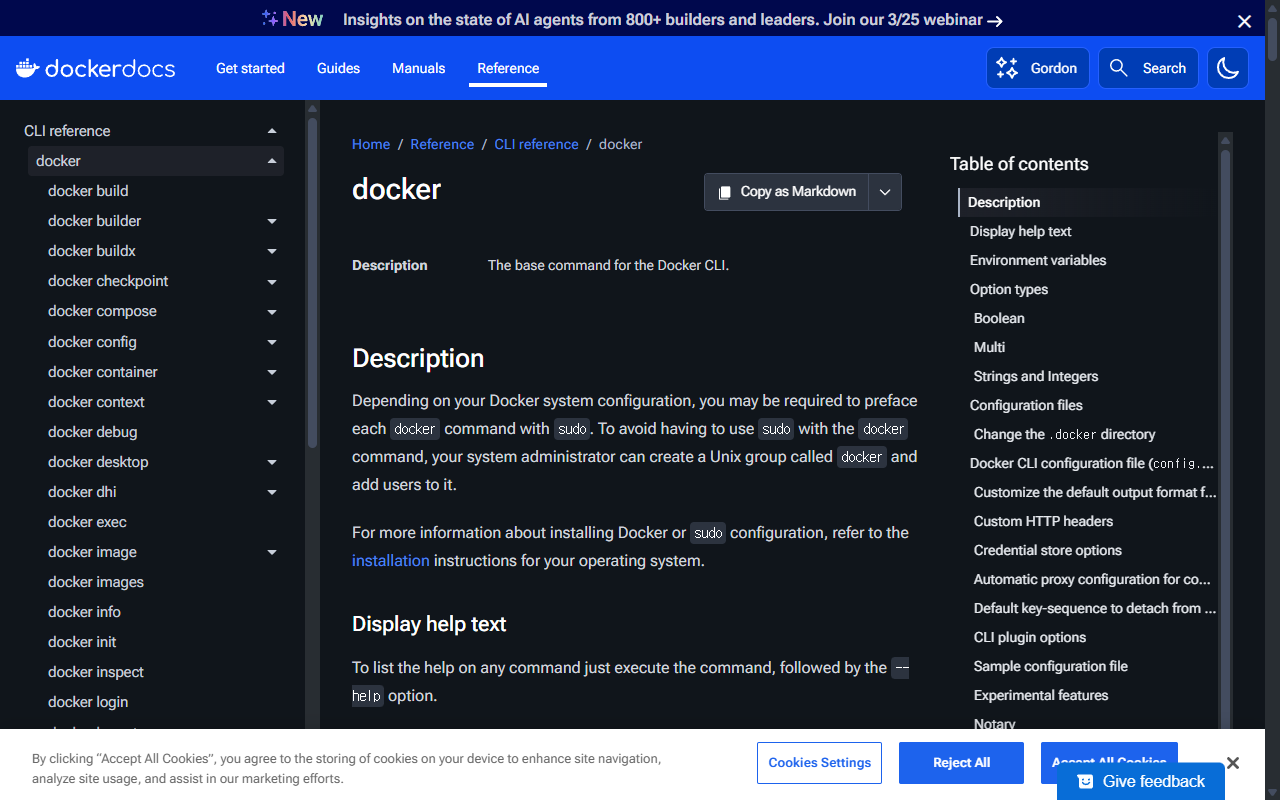Viewport: 1280px width, 800px height.
Task: Open the Manuals tab
Action: (x=418, y=68)
